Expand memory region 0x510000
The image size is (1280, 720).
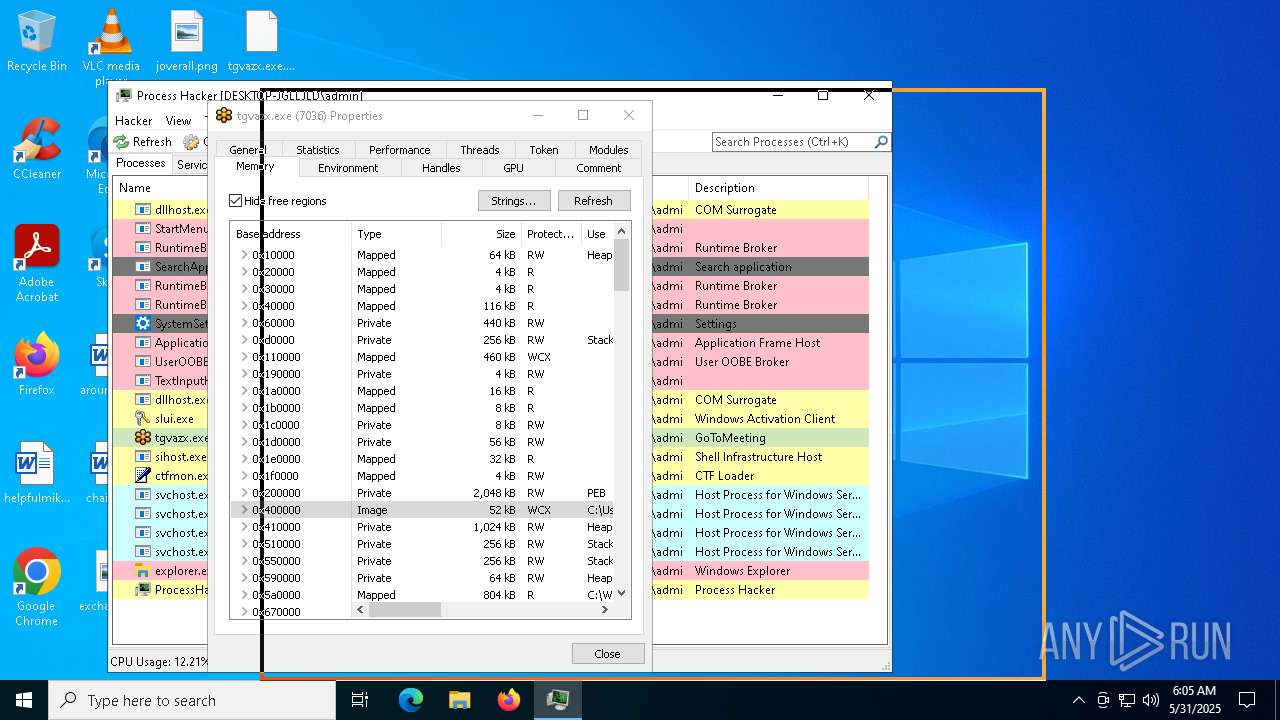click(244, 544)
